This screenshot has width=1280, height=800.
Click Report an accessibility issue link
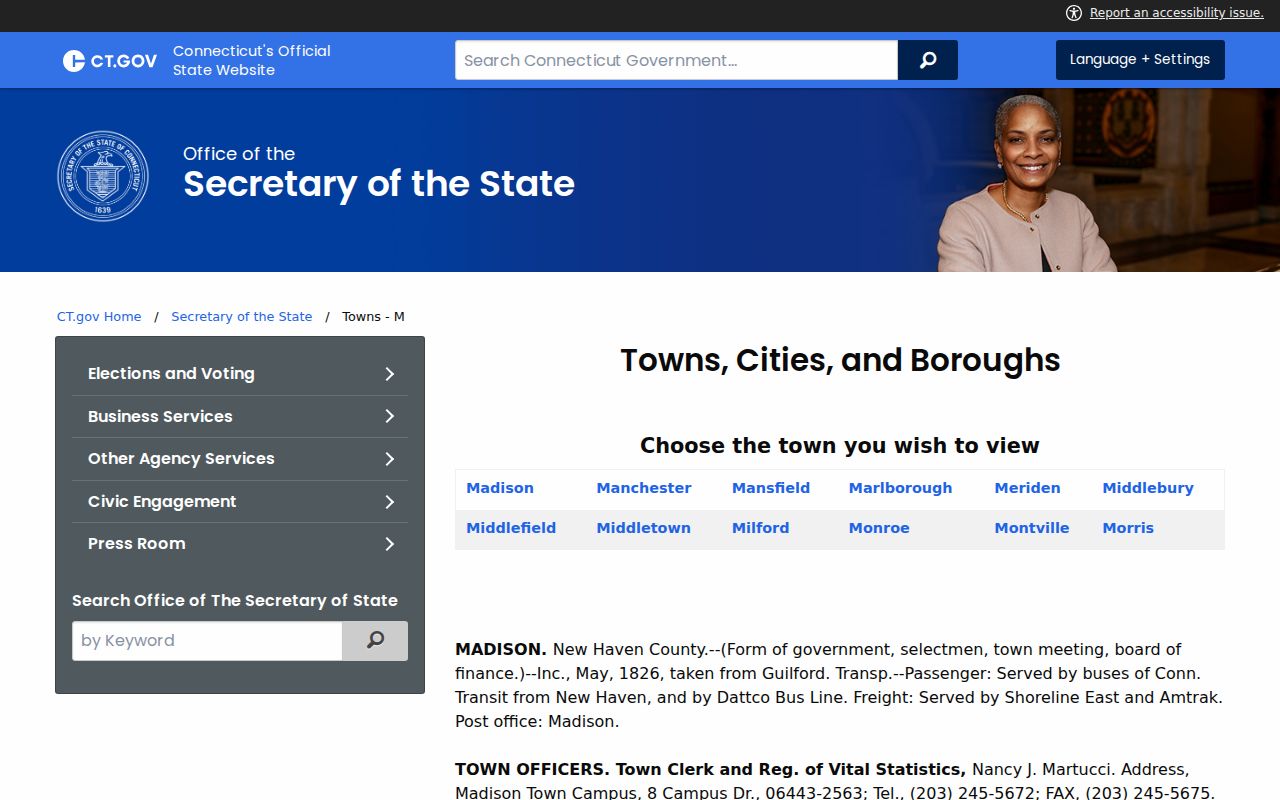click(1177, 13)
